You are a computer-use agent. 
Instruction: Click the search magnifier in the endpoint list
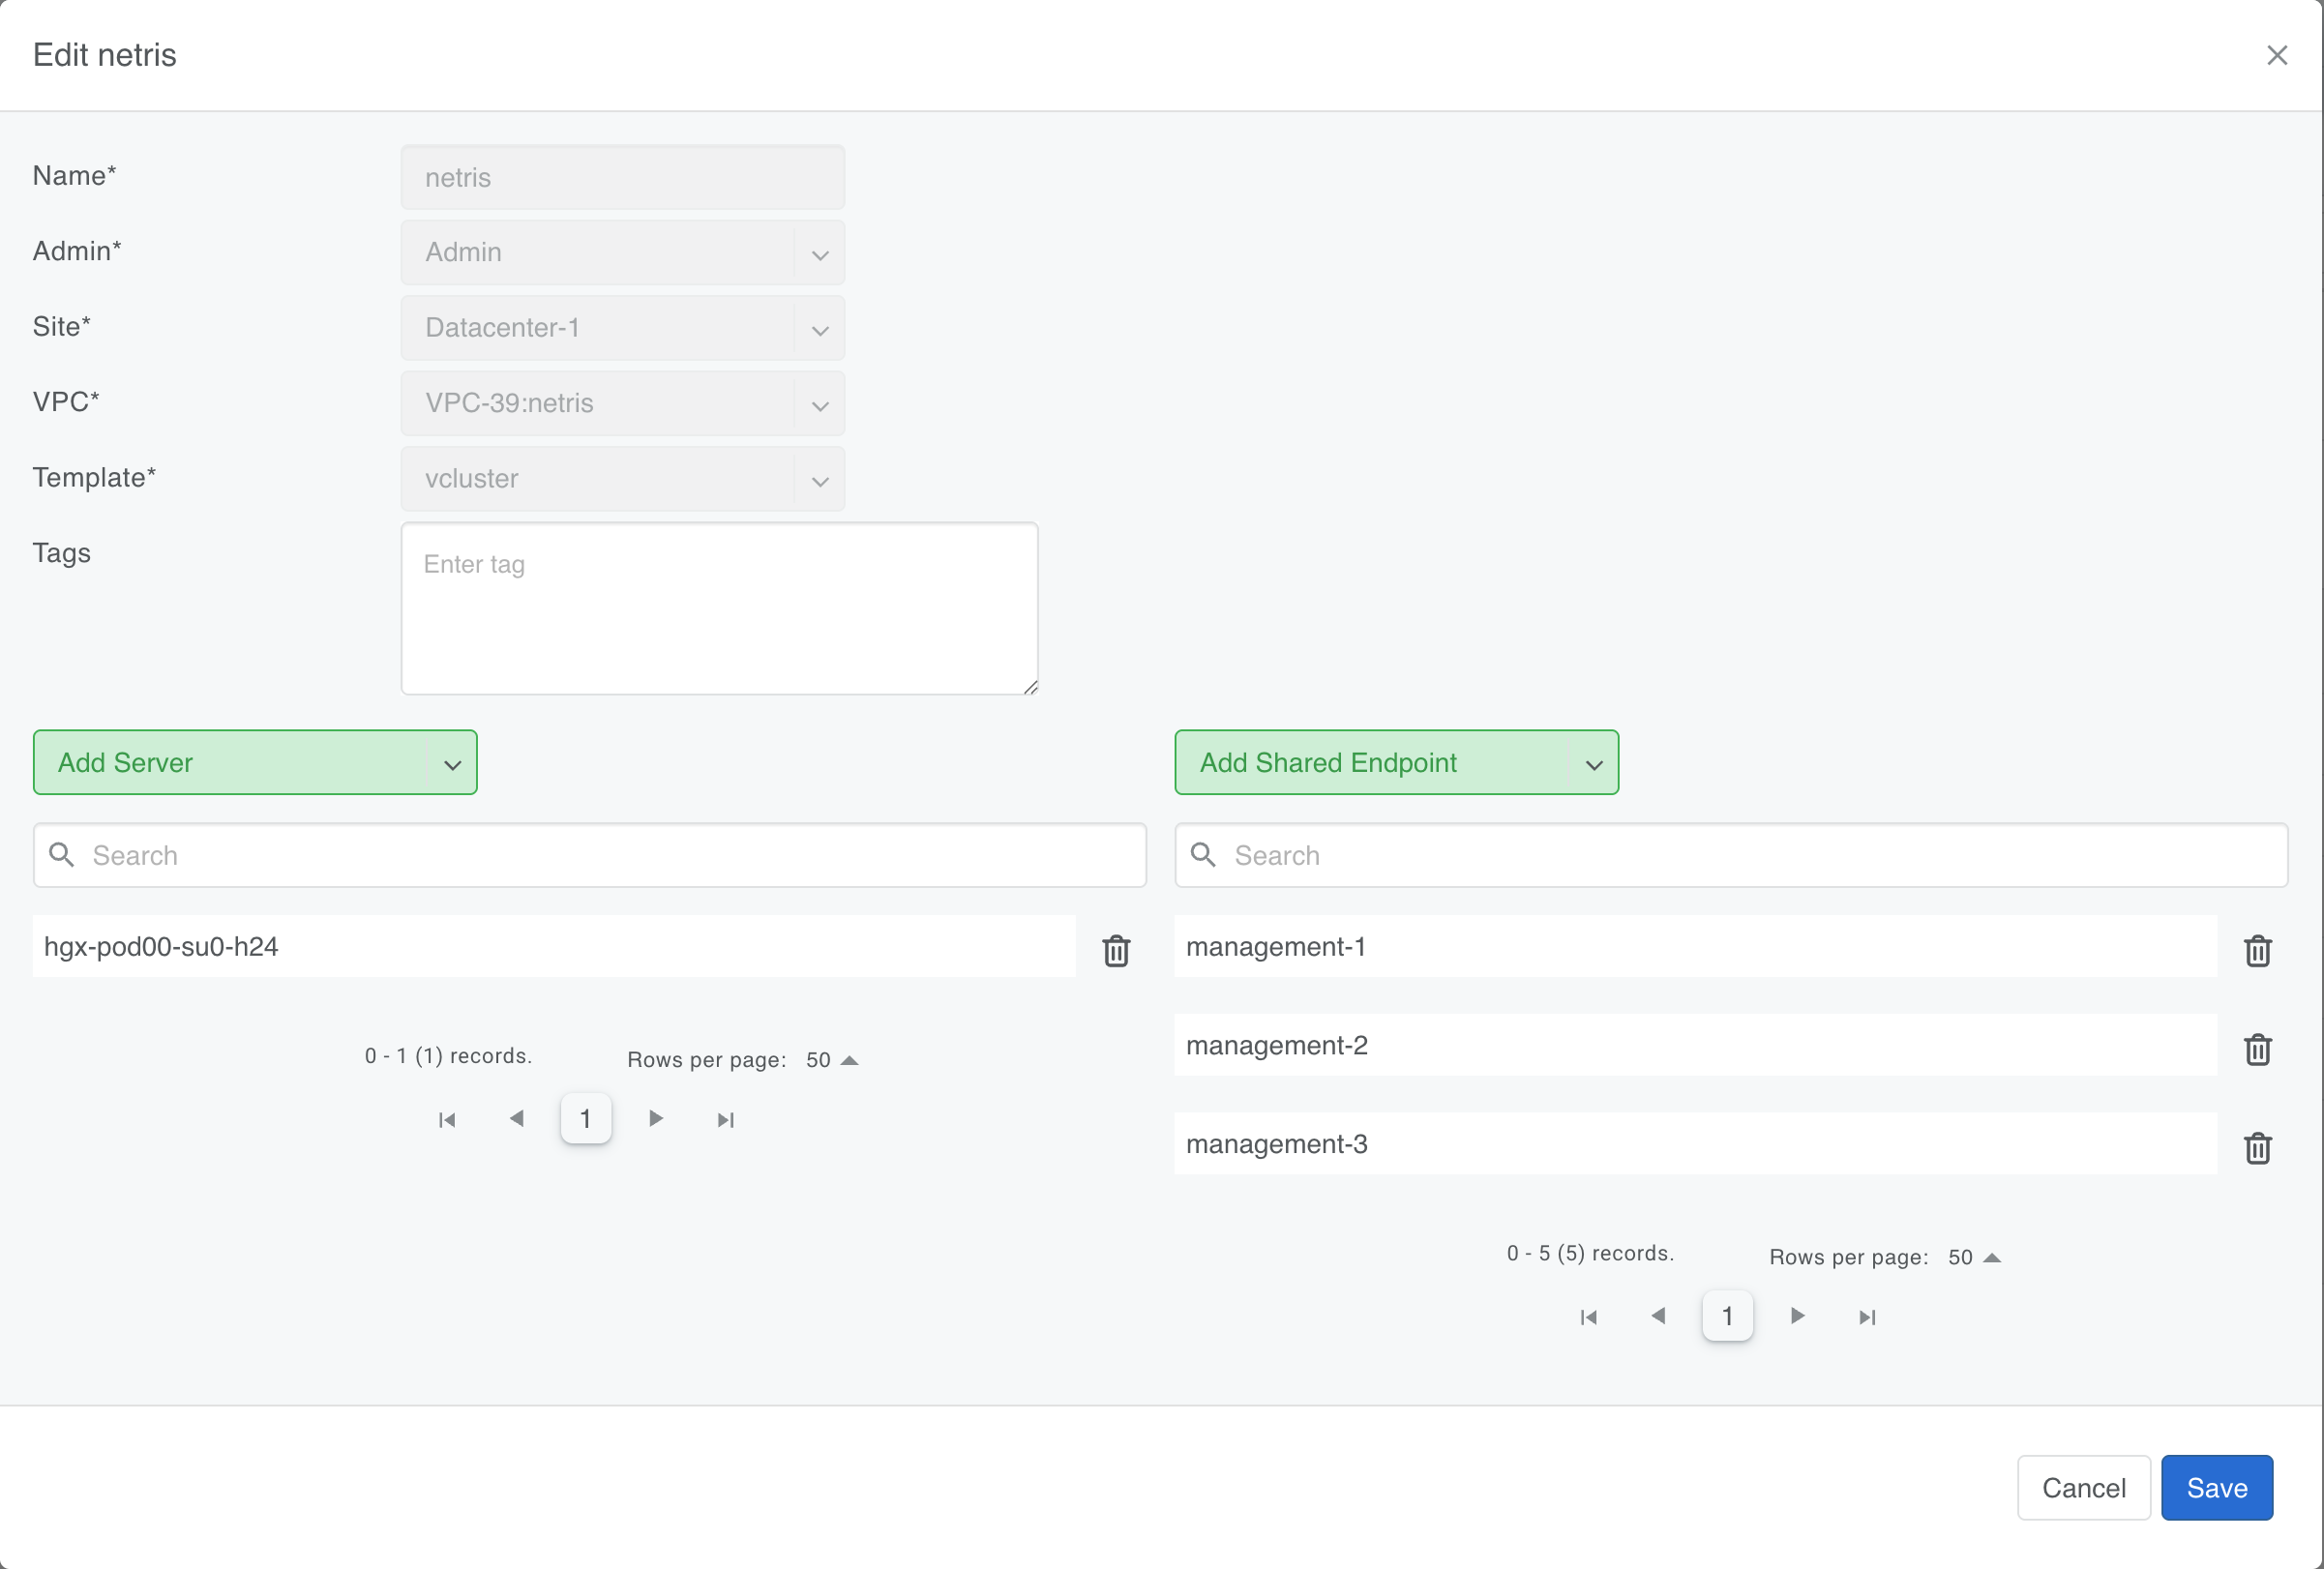click(x=1203, y=855)
